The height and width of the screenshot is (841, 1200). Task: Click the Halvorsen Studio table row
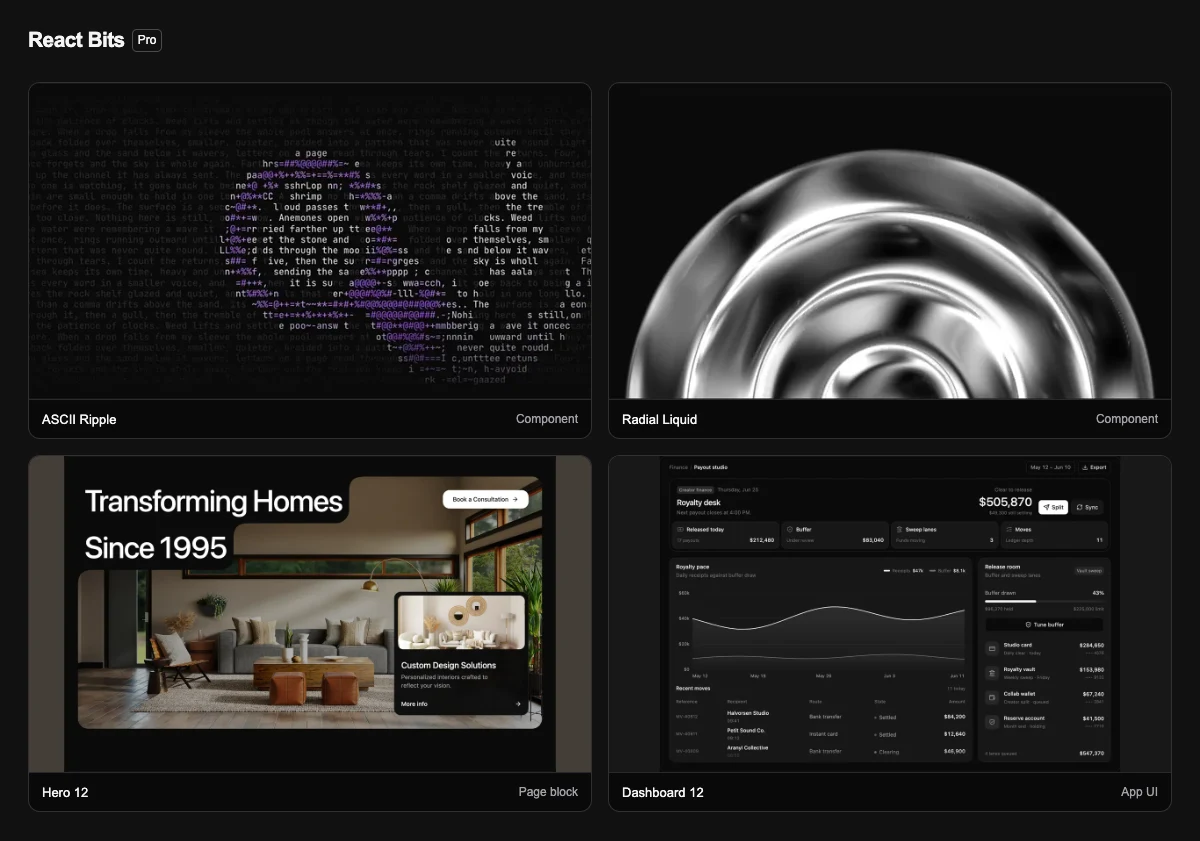pyautogui.click(x=820, y=716)
